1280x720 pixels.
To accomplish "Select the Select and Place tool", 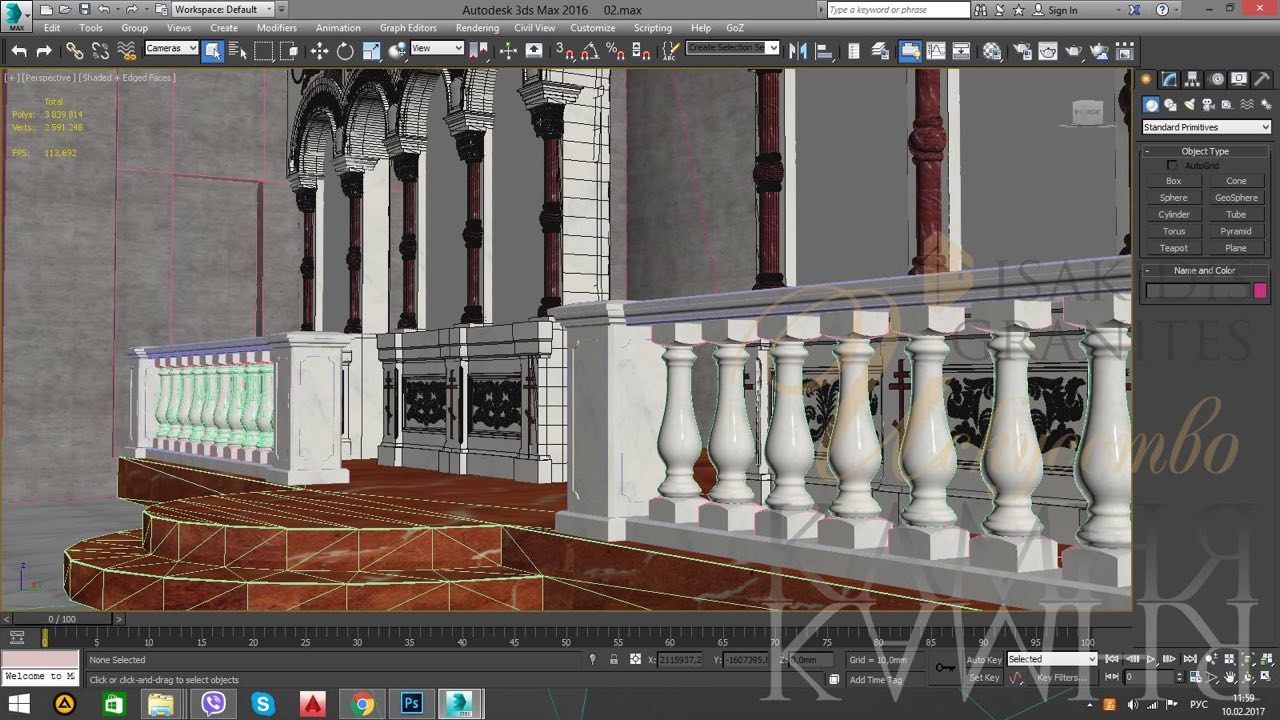I will point(397,51).
